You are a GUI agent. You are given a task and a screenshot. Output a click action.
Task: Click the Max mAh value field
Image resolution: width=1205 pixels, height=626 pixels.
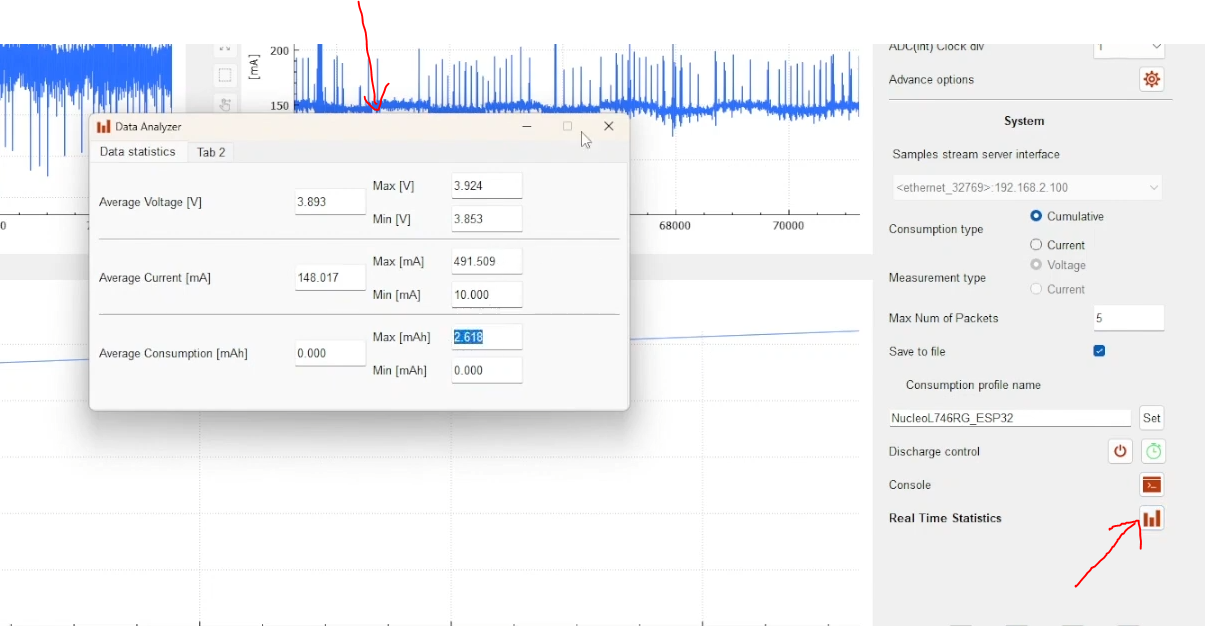pos(486,337)
